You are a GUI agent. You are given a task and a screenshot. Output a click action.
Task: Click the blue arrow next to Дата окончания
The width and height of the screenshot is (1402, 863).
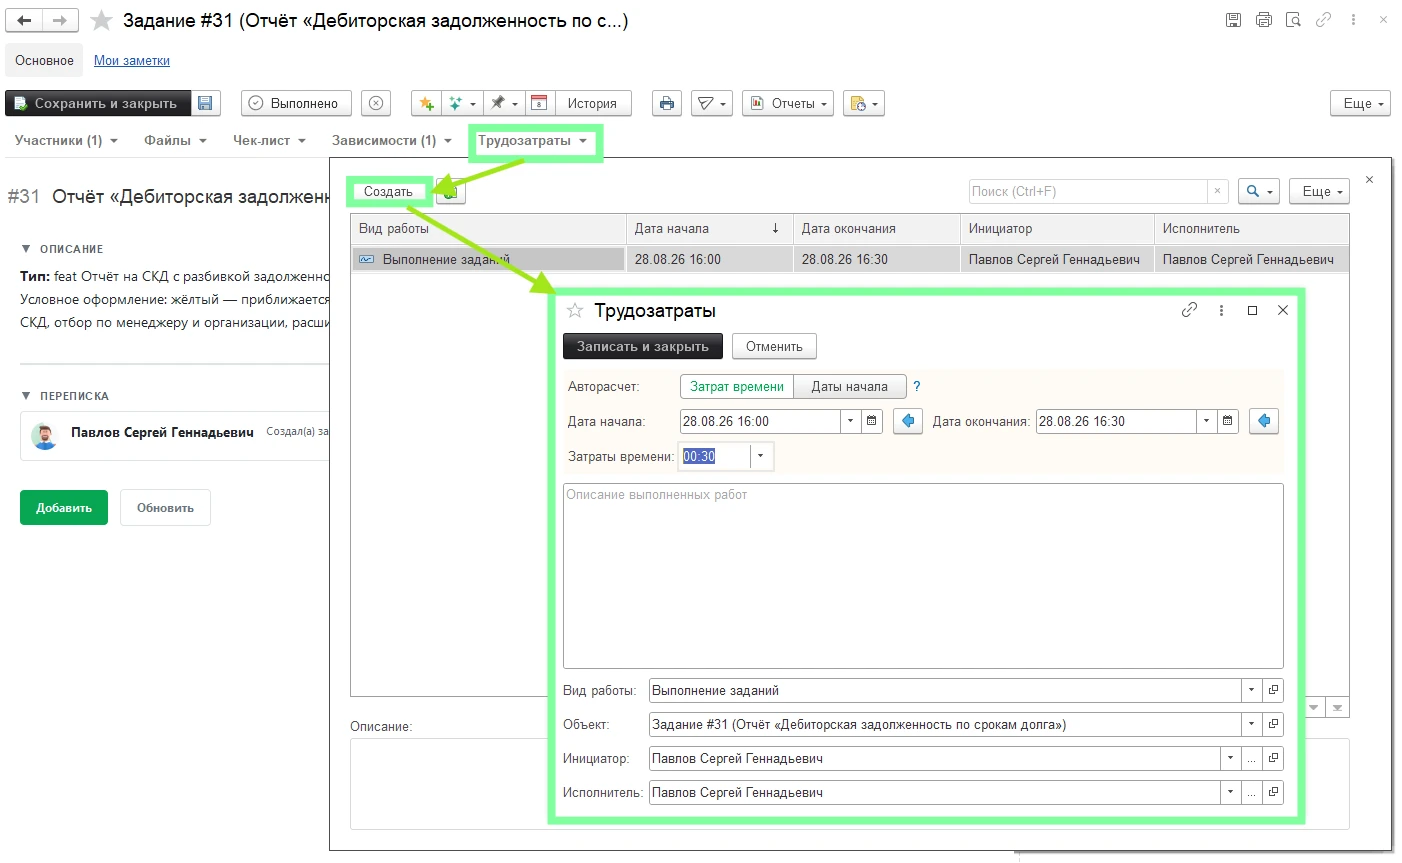pos(1264,421)
